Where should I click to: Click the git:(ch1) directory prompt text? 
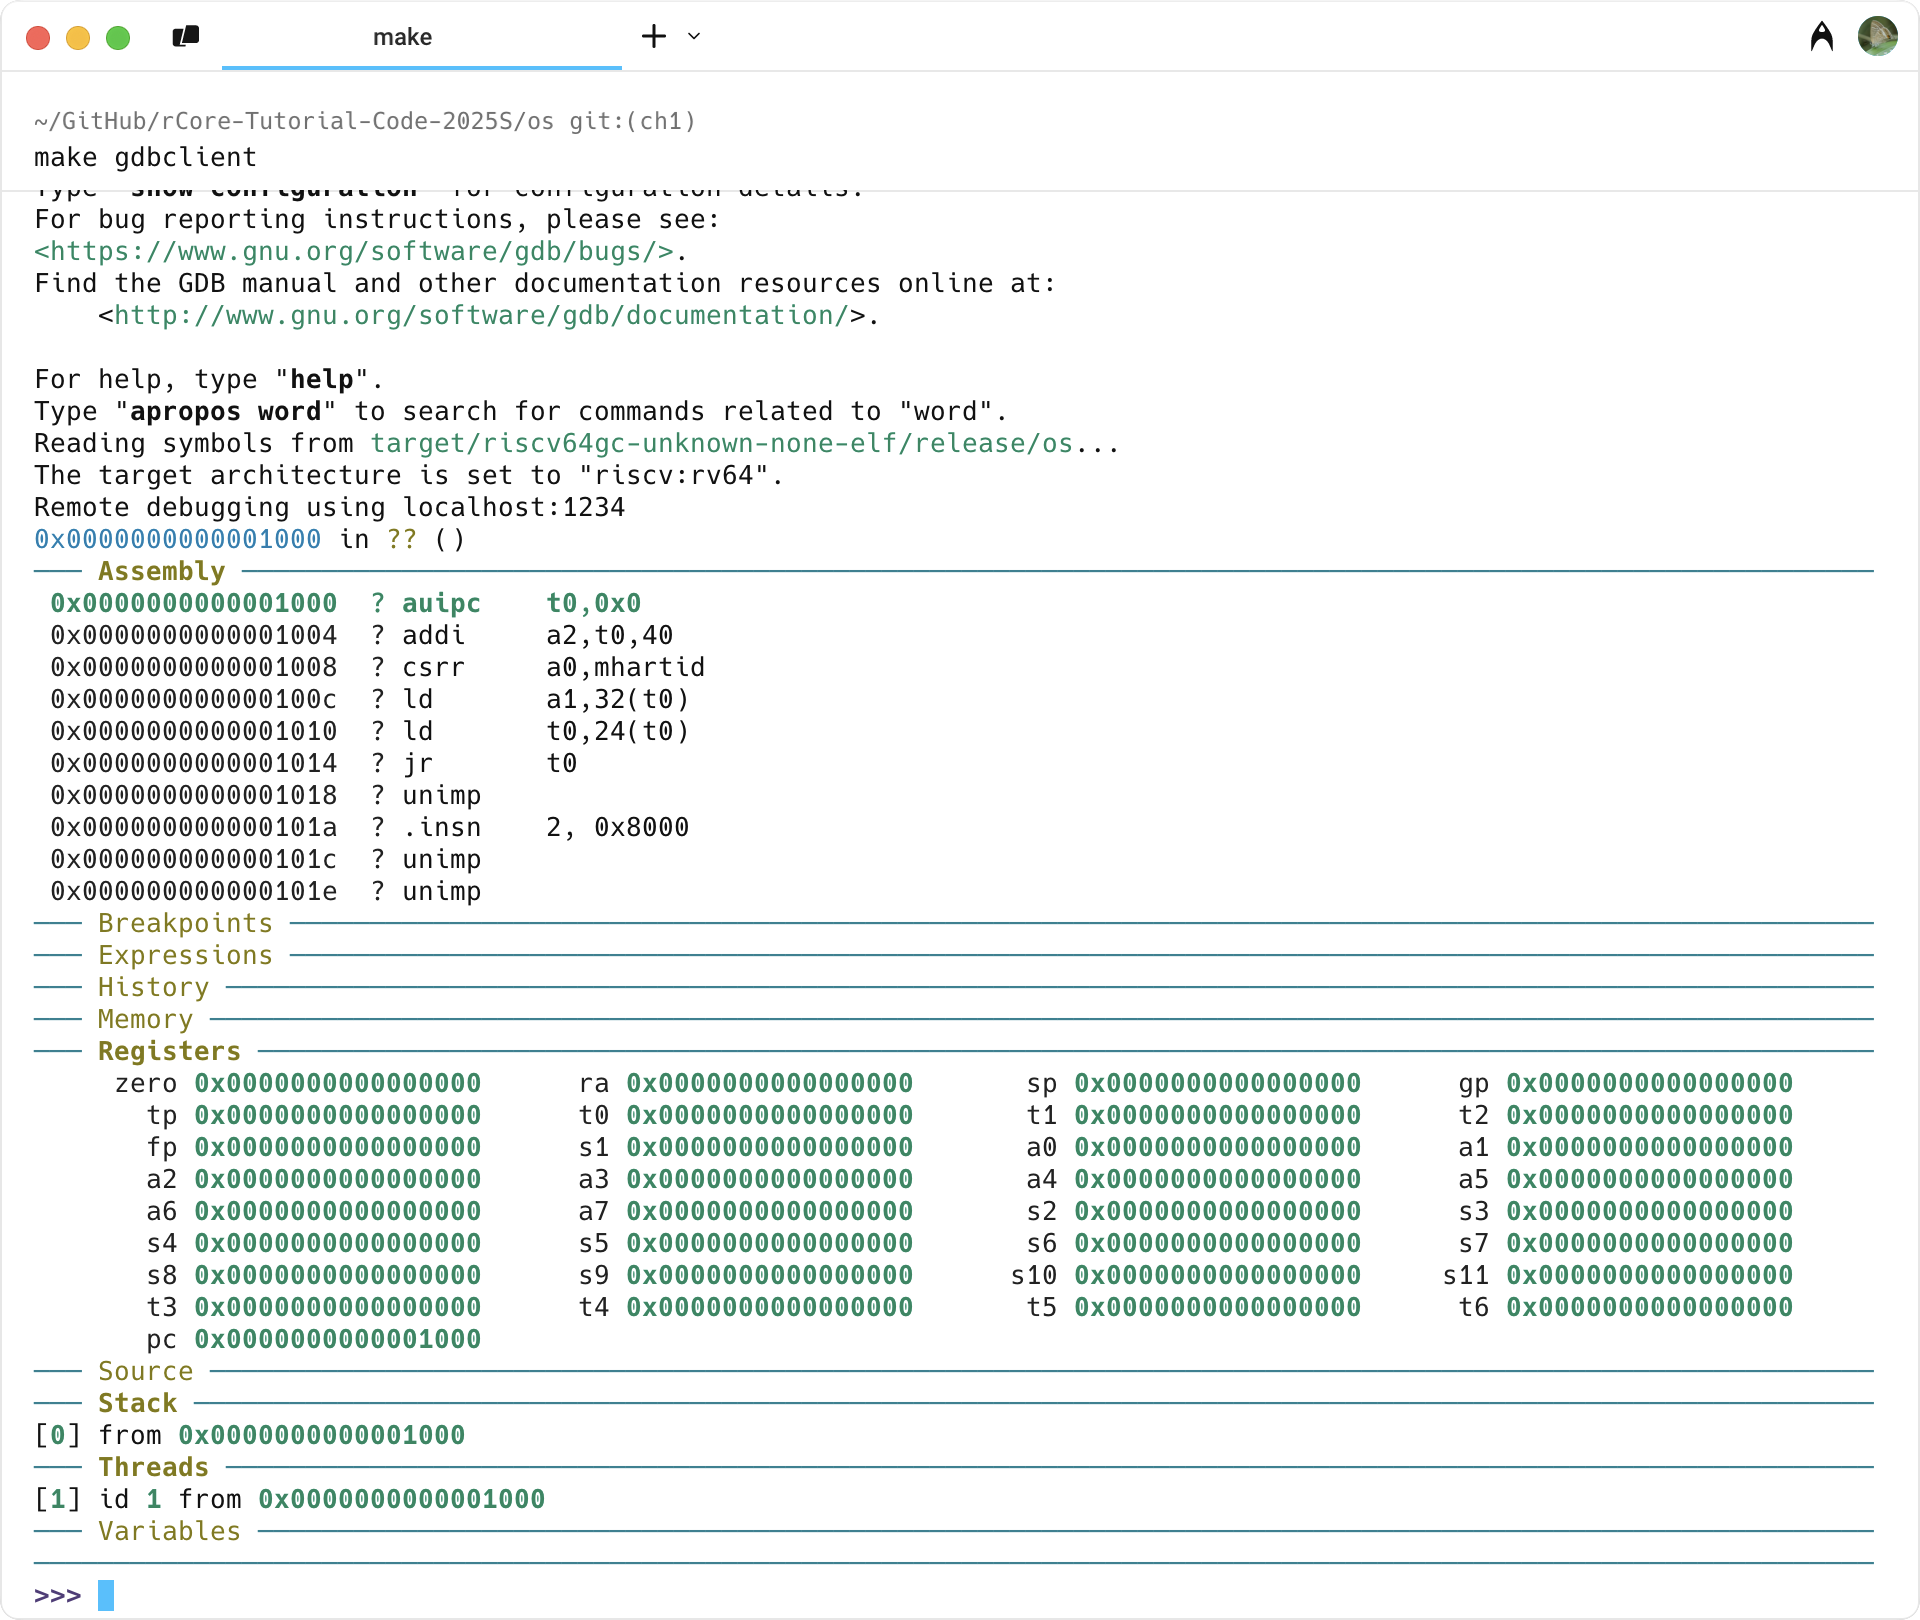(x=632, y=121)
